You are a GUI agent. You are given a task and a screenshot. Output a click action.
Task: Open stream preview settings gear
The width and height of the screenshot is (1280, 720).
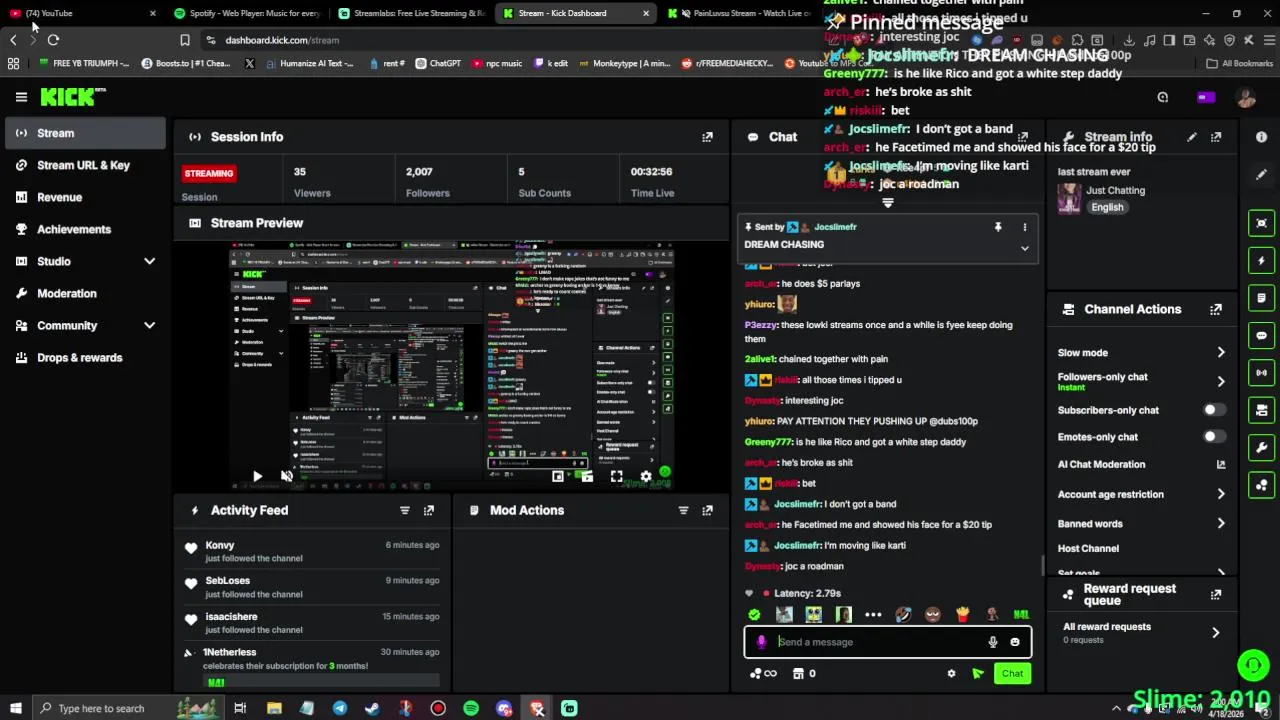[646, 477]
